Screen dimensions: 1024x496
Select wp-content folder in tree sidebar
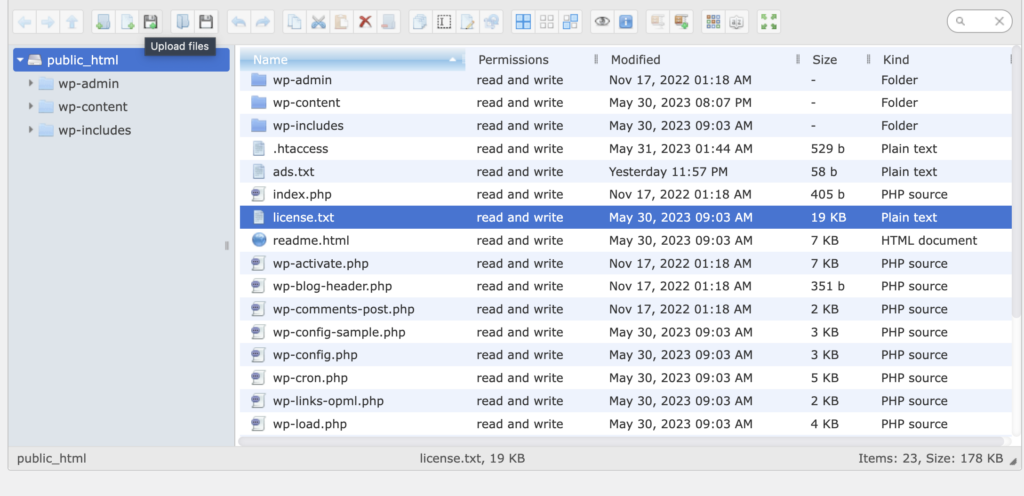[93, 106]
